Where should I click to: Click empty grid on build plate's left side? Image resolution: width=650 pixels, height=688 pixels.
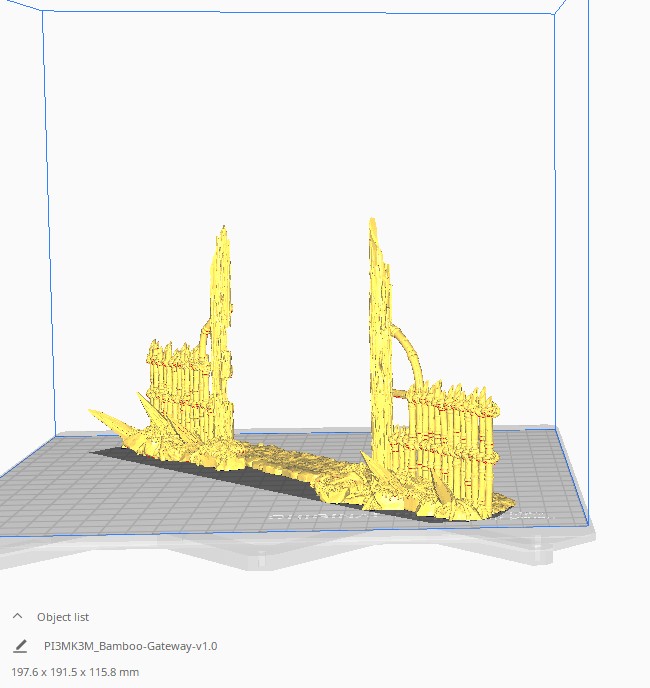tap(60, 490)
